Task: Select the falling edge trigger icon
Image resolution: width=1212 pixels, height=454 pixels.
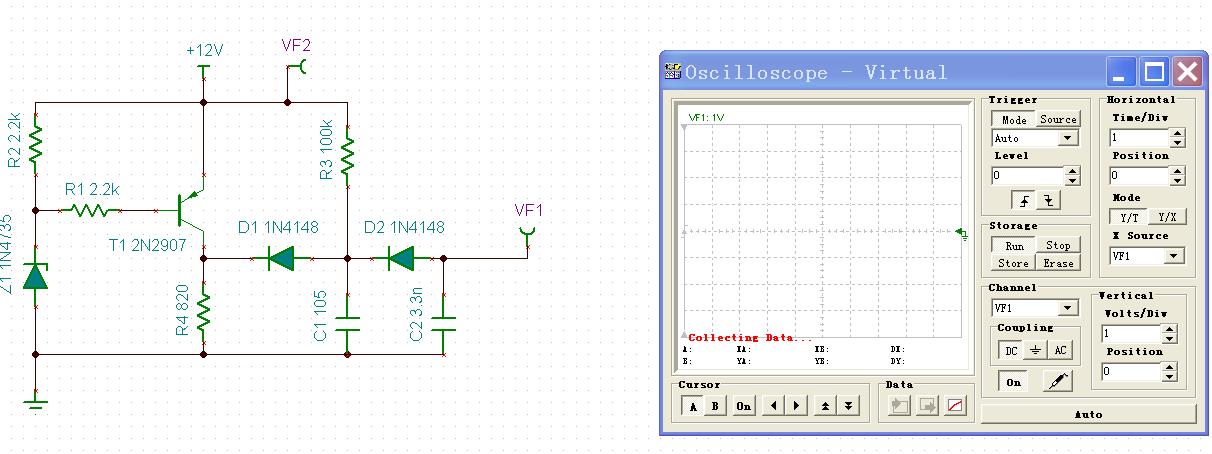Action: [1048, 200]
